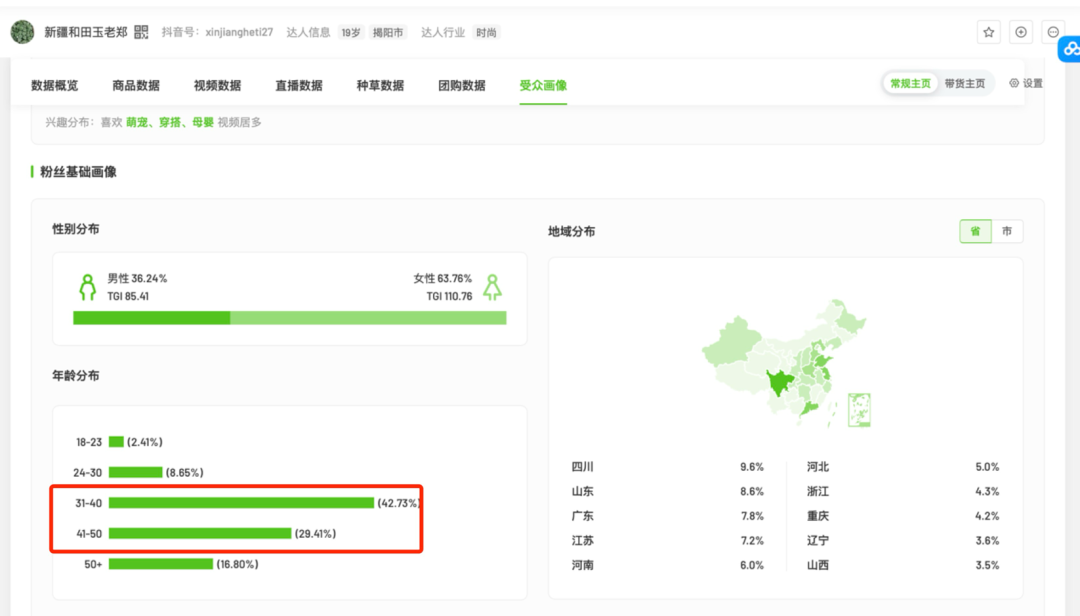Image resolution: width=1080 pixels, height=616 pixels.
Task: Click the male figure icon in gender distribution
Action: pos(88,287)
